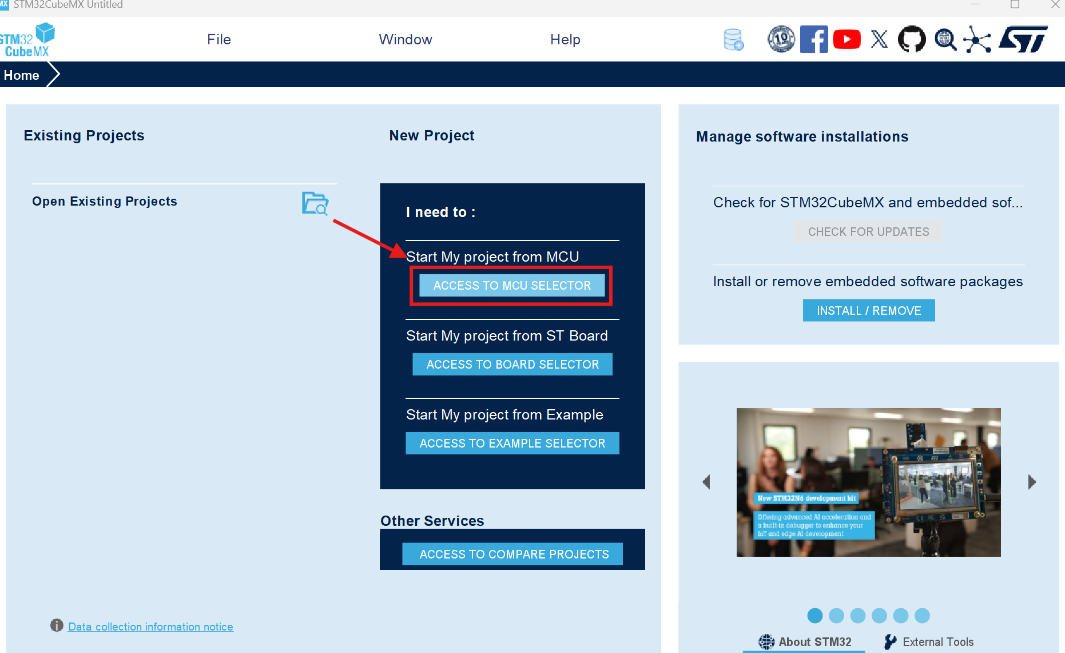Switch to the External Tools tab
Viewport: 1065px width, 653px height.
(x=928, y=641)
